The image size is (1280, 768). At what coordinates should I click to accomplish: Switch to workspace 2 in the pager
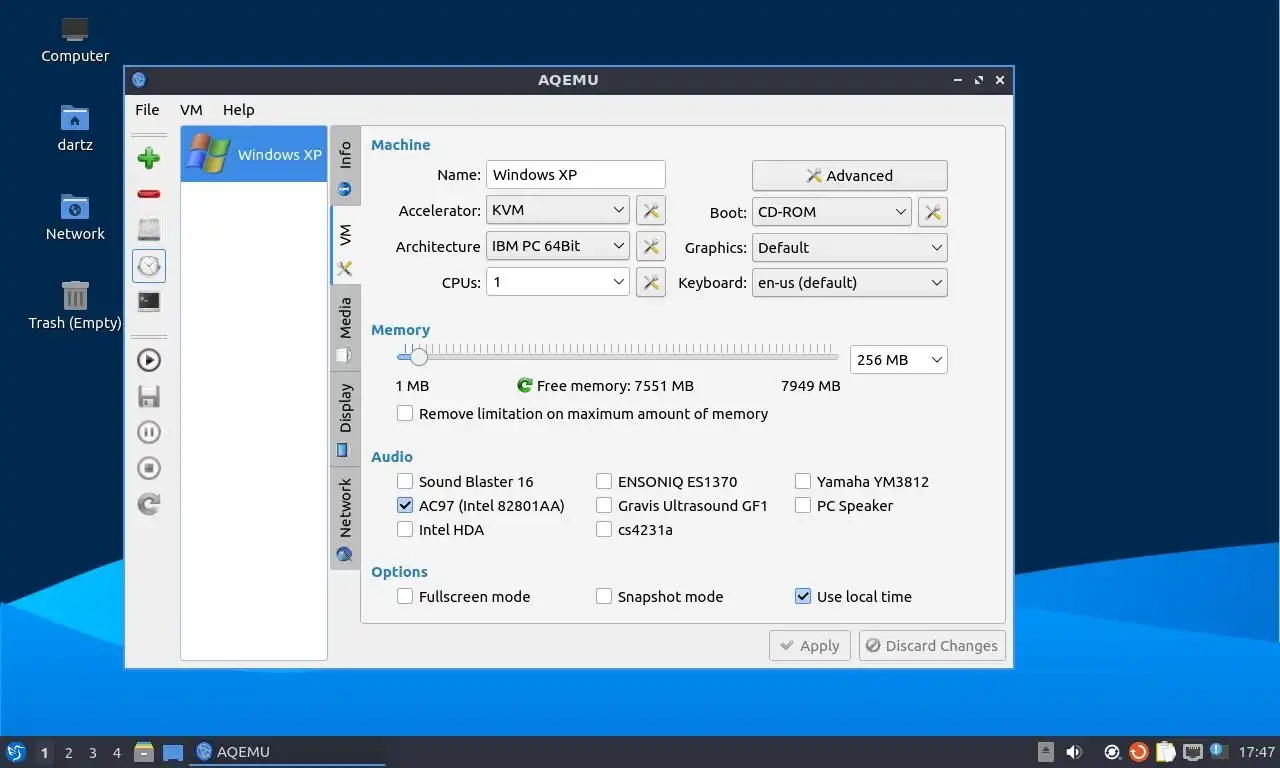pos(68,753)
